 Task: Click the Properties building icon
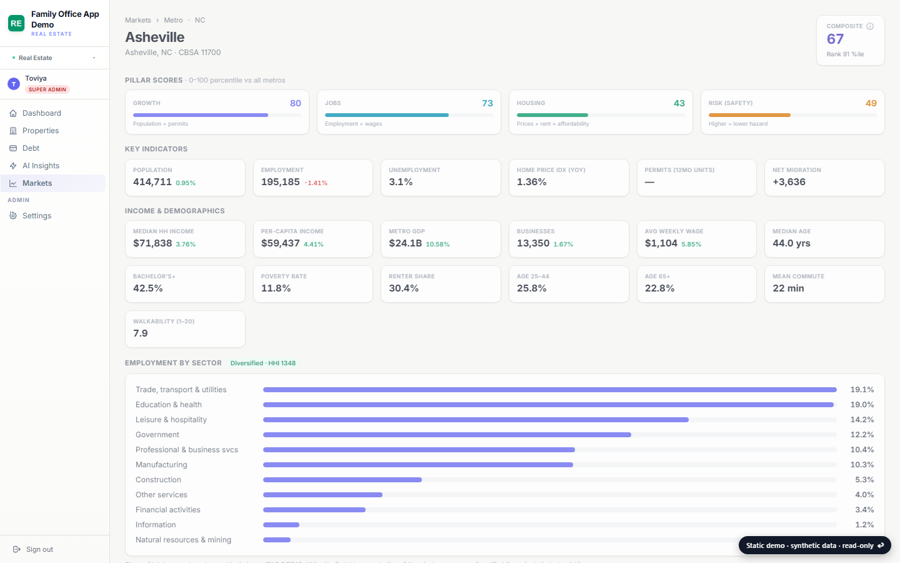[13, 131]
